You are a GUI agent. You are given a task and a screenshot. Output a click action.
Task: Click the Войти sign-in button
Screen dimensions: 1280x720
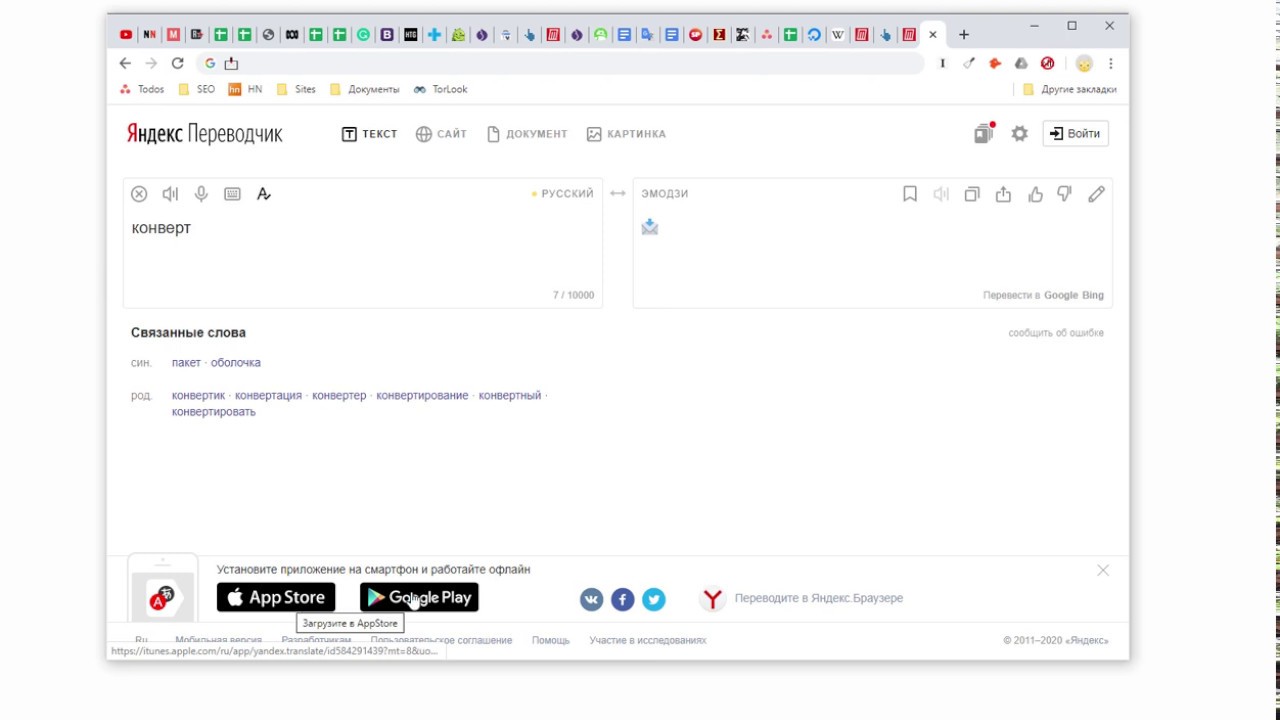[1075, 133]
